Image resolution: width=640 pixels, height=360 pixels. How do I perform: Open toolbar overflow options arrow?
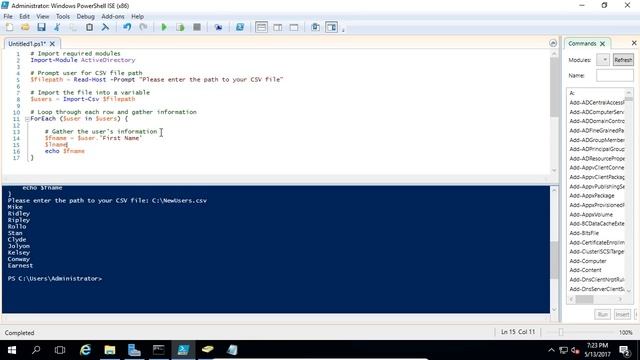click(343, 29)
